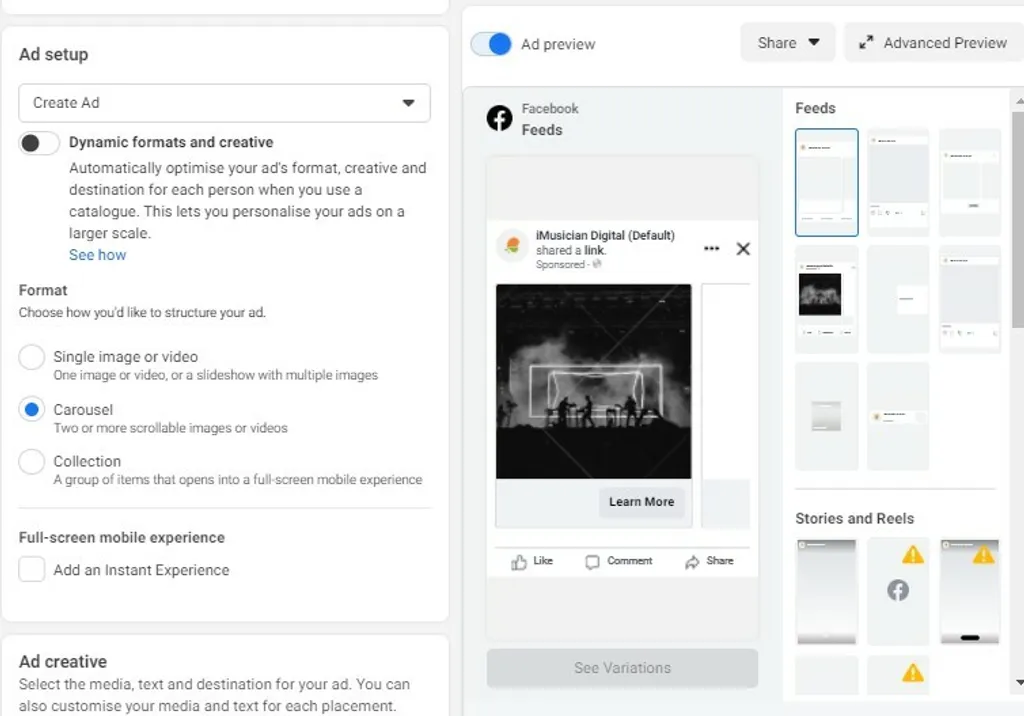Select the Single image or video format
The width and height of the screenshot is (1024, 716).
[x=31, y=357]
